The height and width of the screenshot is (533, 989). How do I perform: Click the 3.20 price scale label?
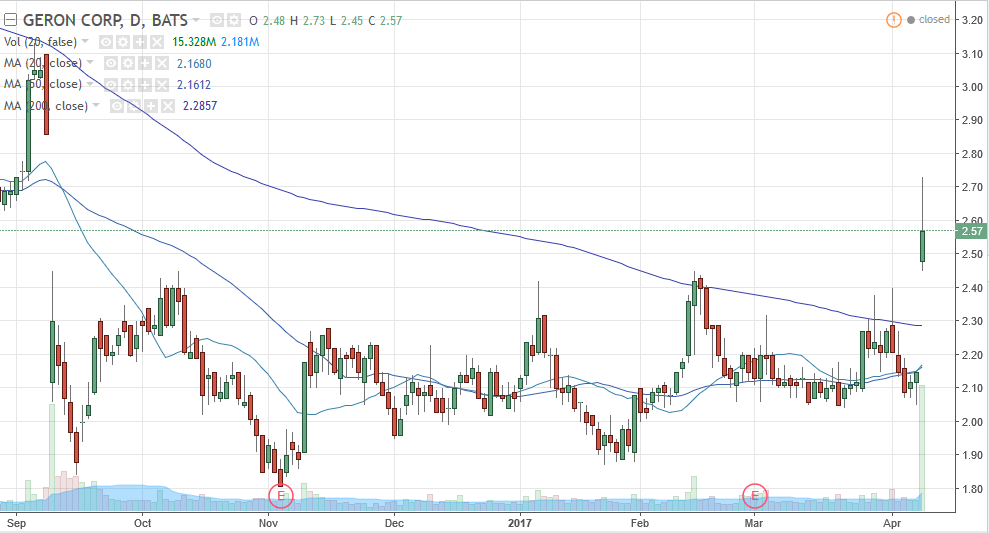(972, 20)
